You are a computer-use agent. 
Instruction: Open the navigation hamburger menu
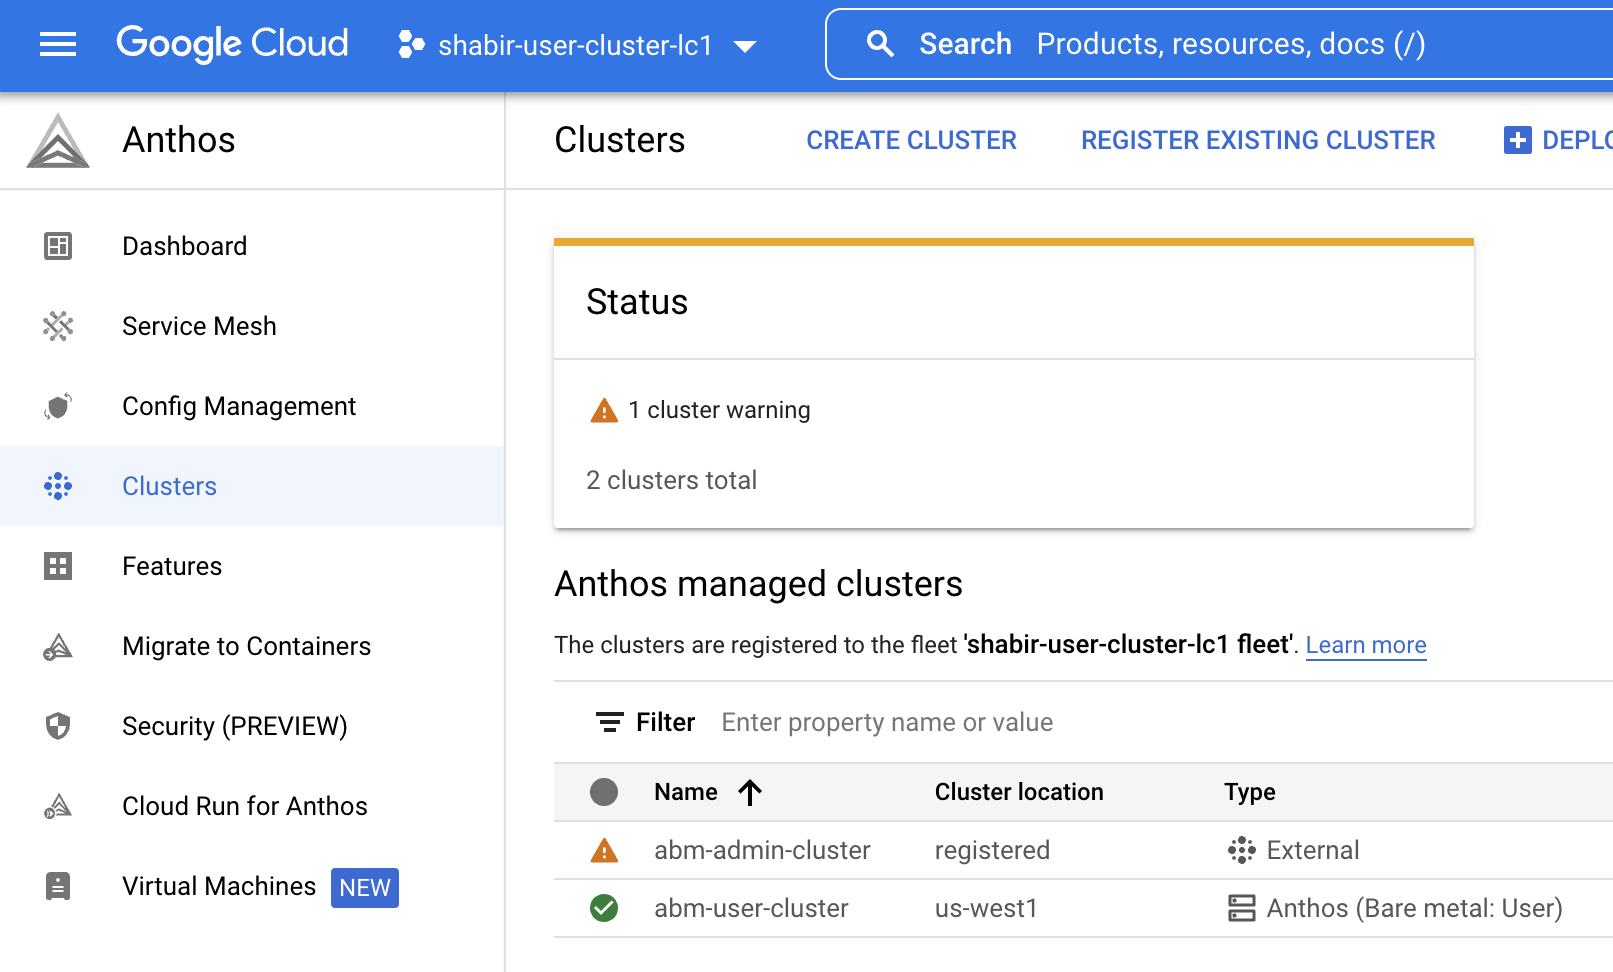coord(57,44)
